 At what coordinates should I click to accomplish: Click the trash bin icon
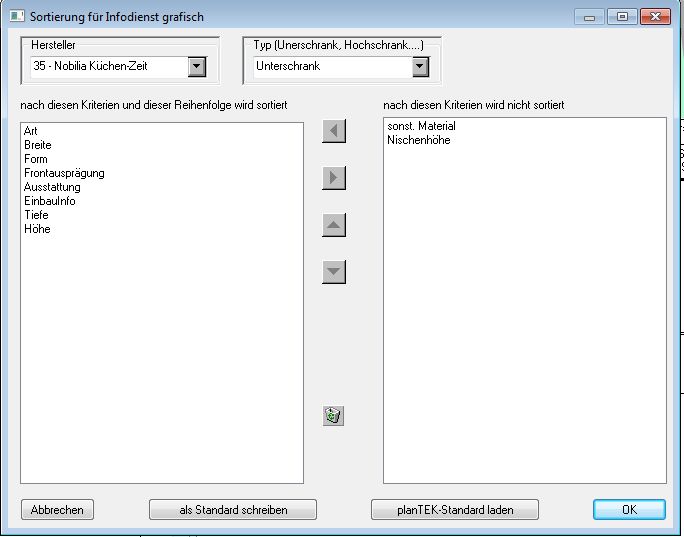334,416
